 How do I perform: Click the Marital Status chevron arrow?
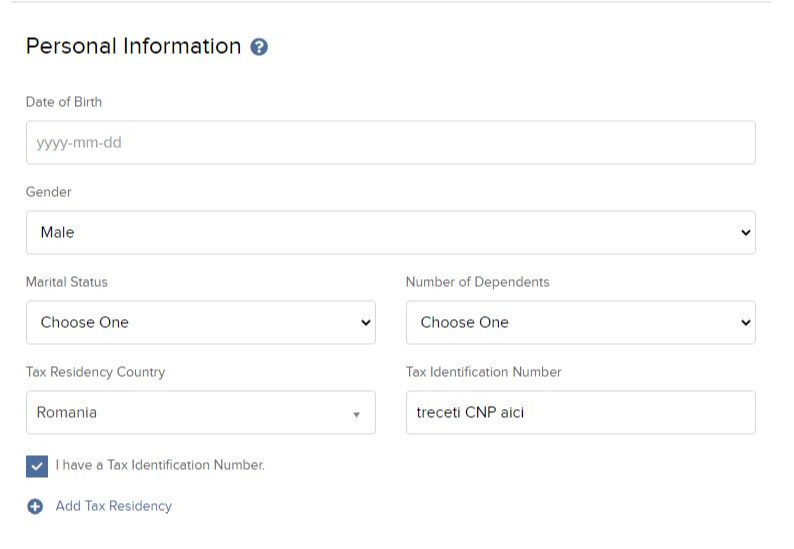(366, 323)
